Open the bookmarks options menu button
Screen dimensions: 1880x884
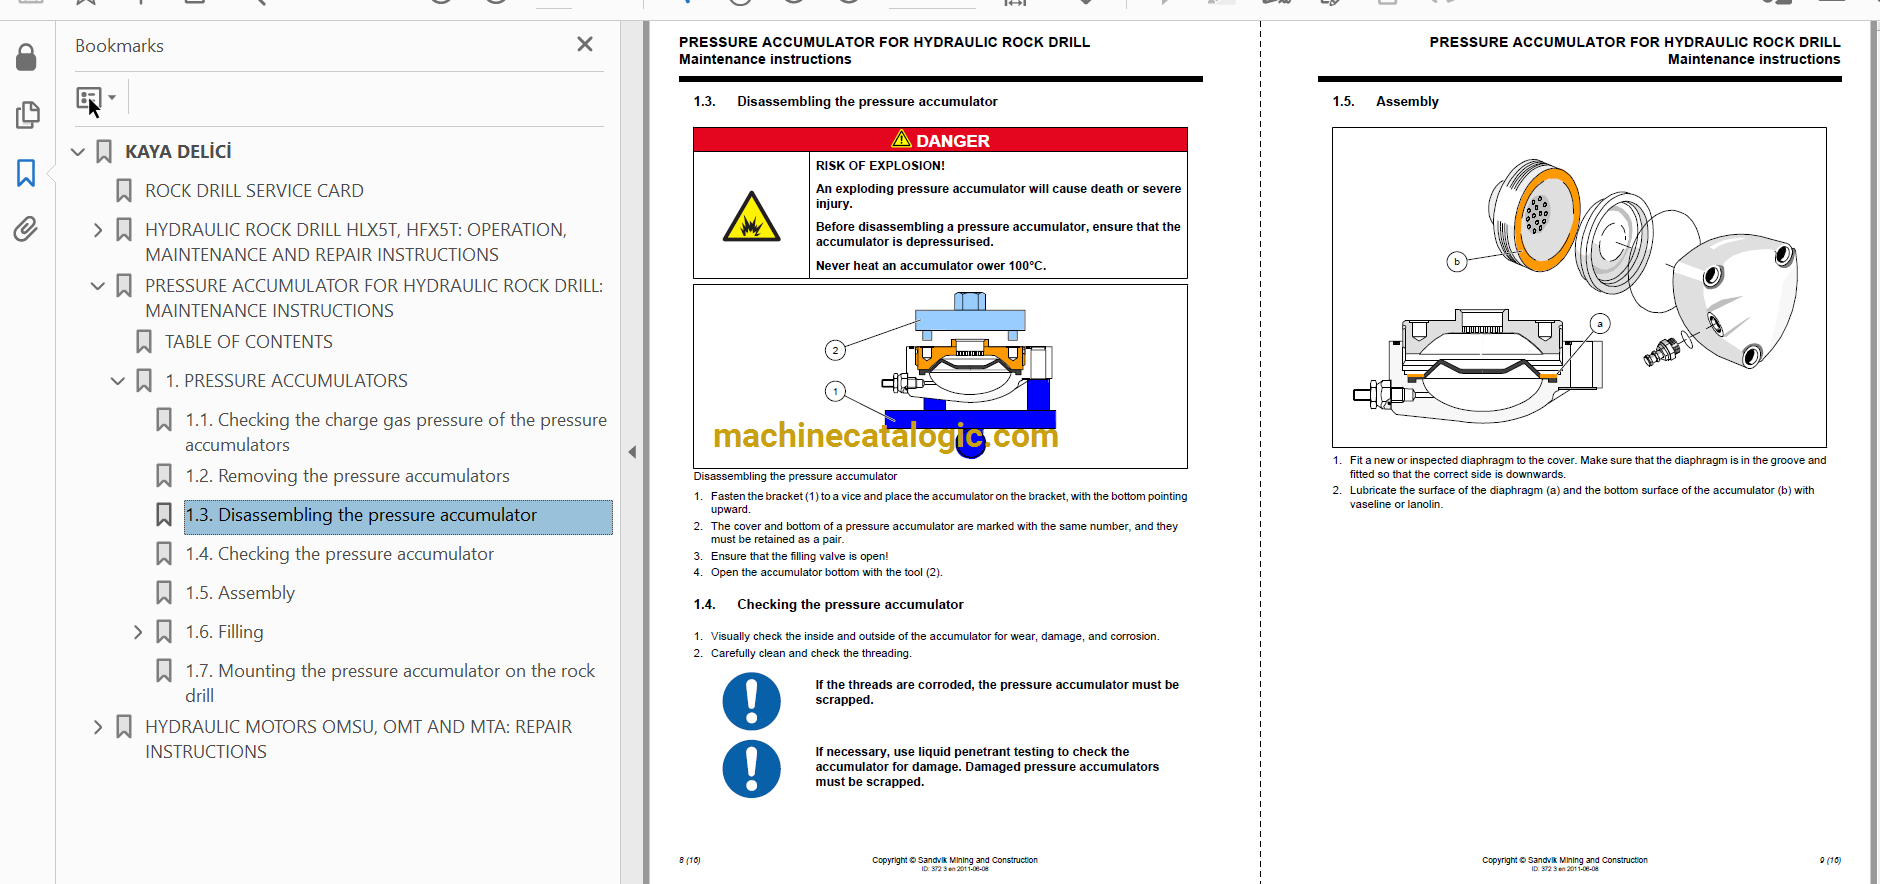click(96, 98)
